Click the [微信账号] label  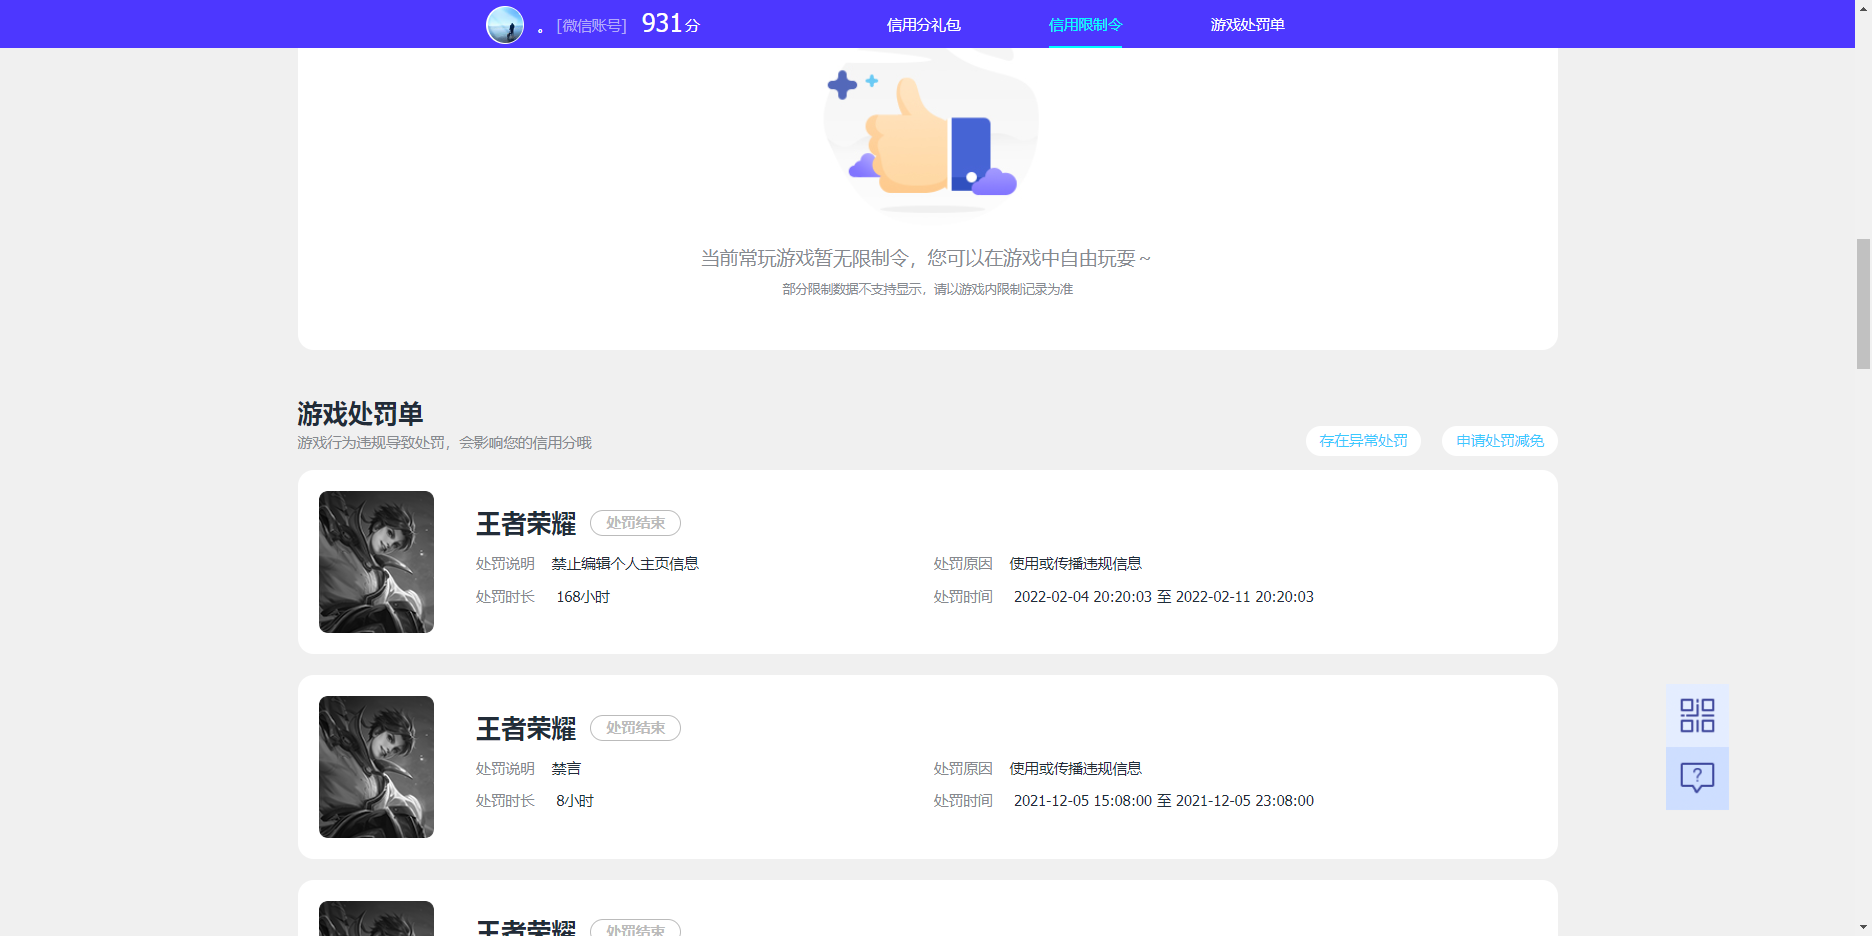coord(591,26)
